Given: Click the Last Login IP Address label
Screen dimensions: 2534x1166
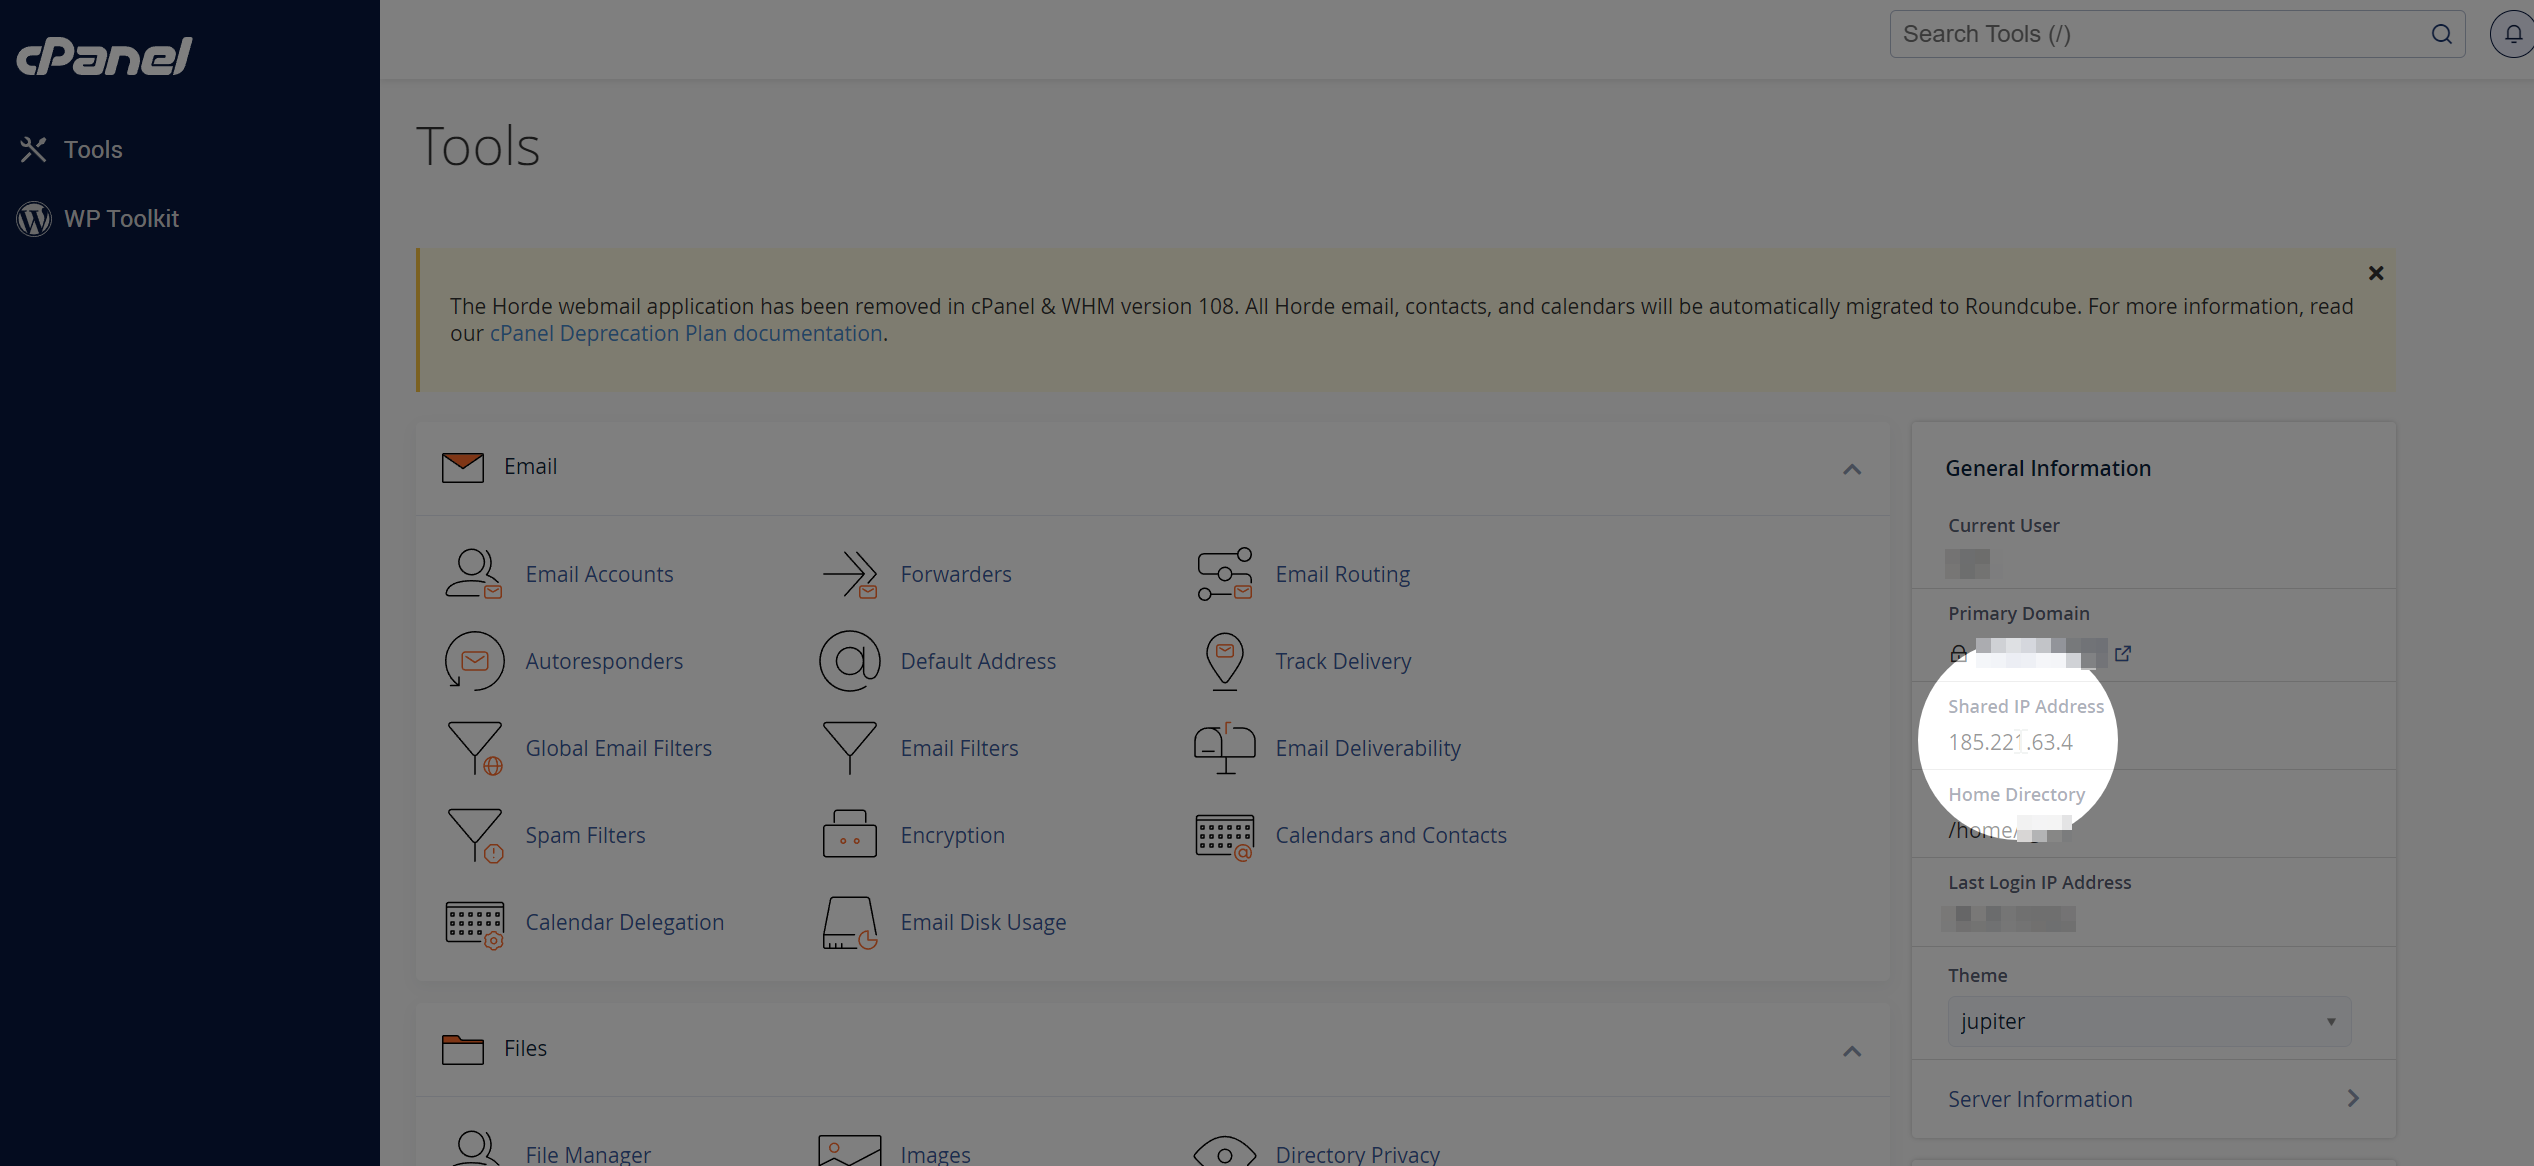Looking at the screenshot, I should click(x=2039, y=882).
